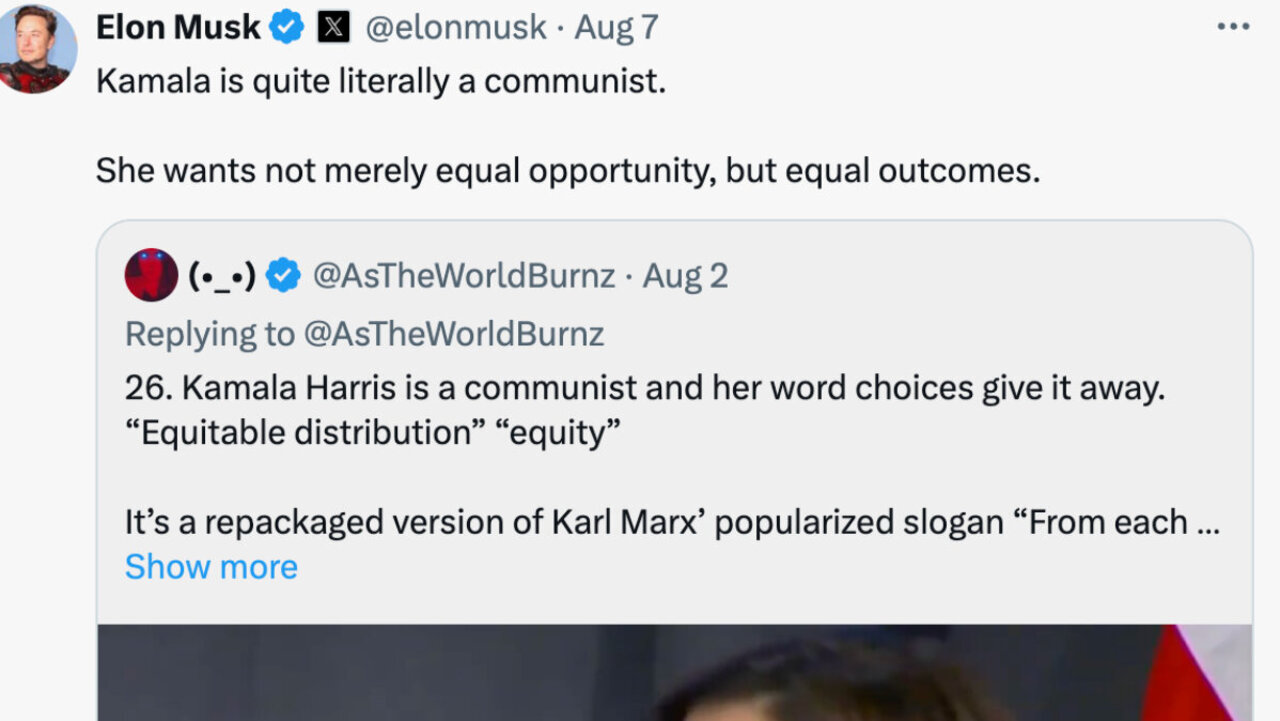The width and height of the screenshot is (1280, 721).
Task: Open the three-dot more options menu
Action: point(1233,27)
